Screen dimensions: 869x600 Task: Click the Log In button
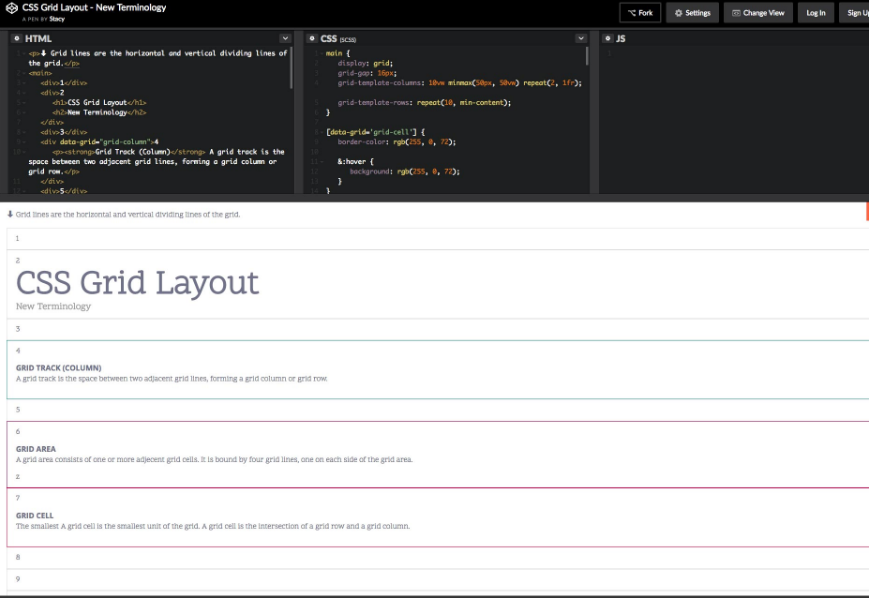816,13
